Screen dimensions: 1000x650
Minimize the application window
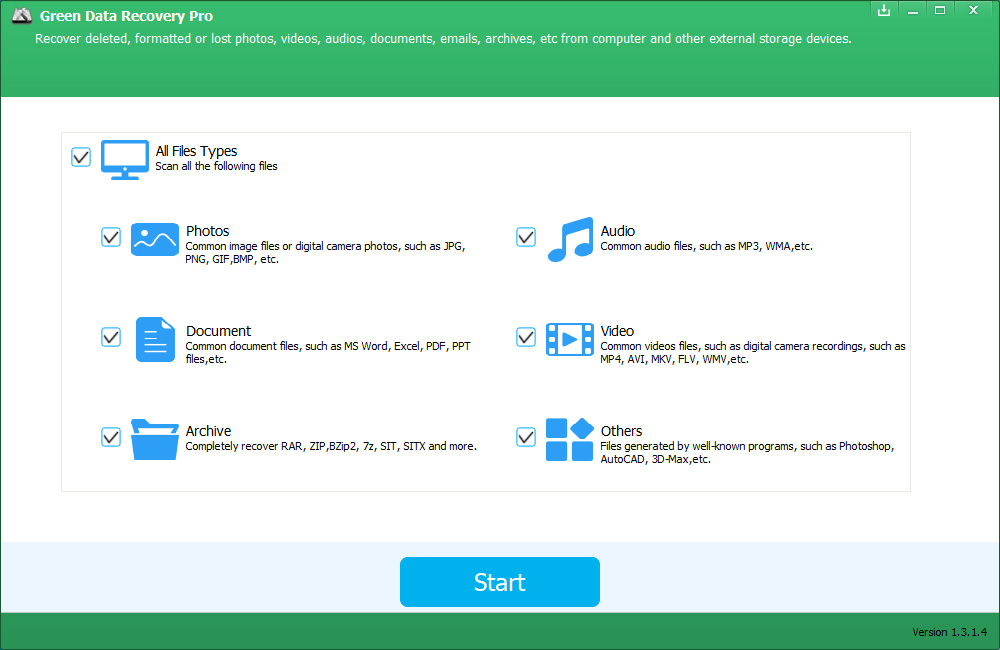coord(911,10)
